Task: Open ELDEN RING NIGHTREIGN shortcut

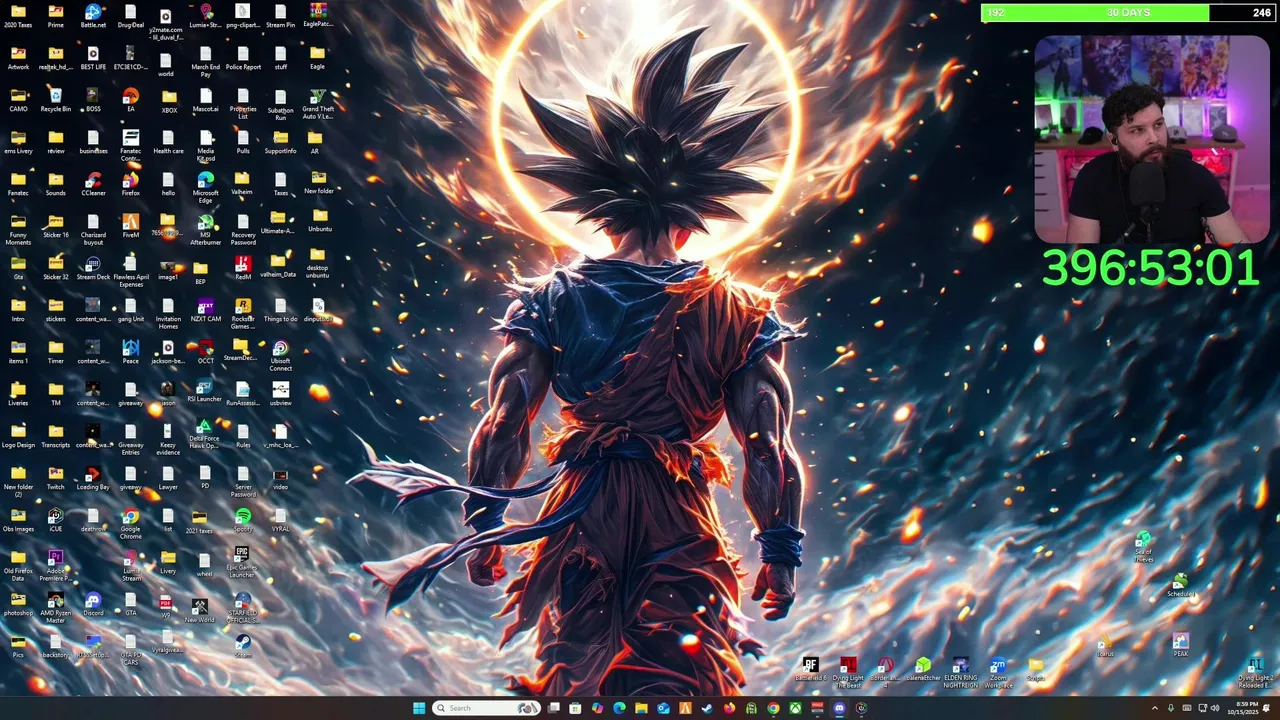Action: click(x=960, y=672)
